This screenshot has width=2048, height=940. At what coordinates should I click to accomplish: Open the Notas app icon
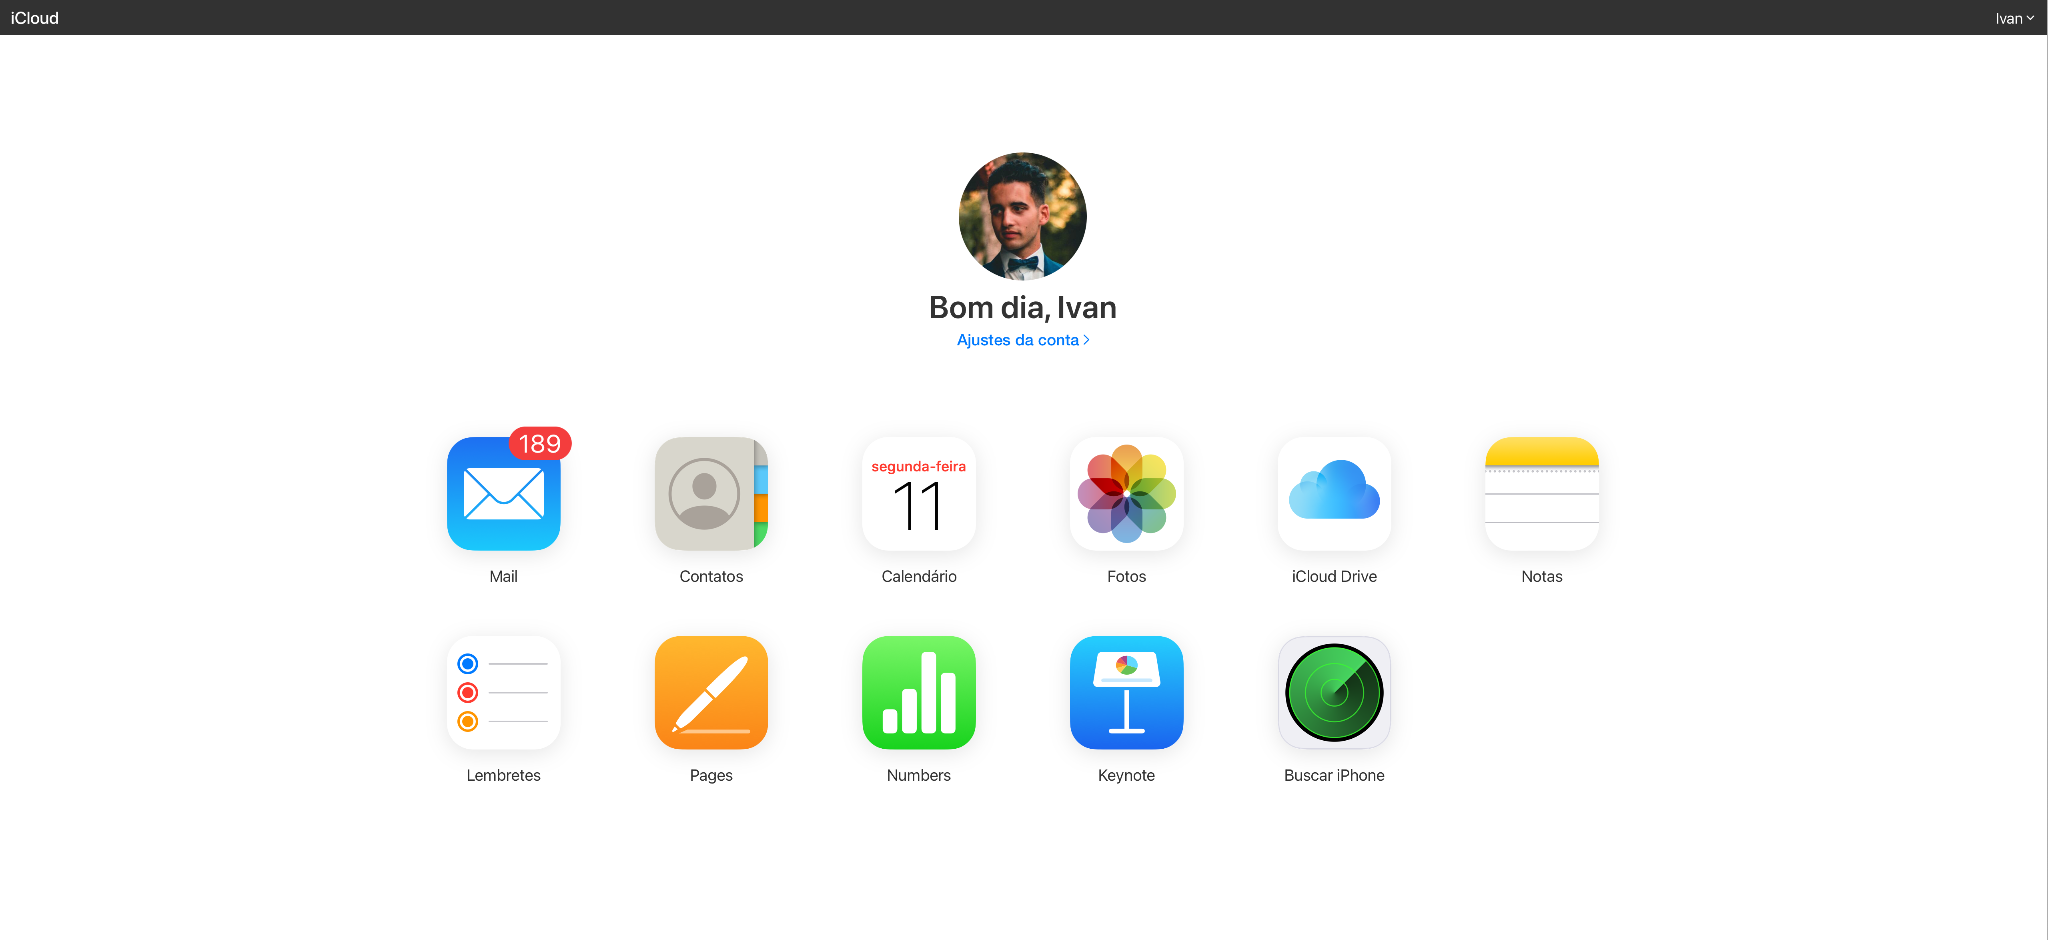click(x=1542, y=494)
